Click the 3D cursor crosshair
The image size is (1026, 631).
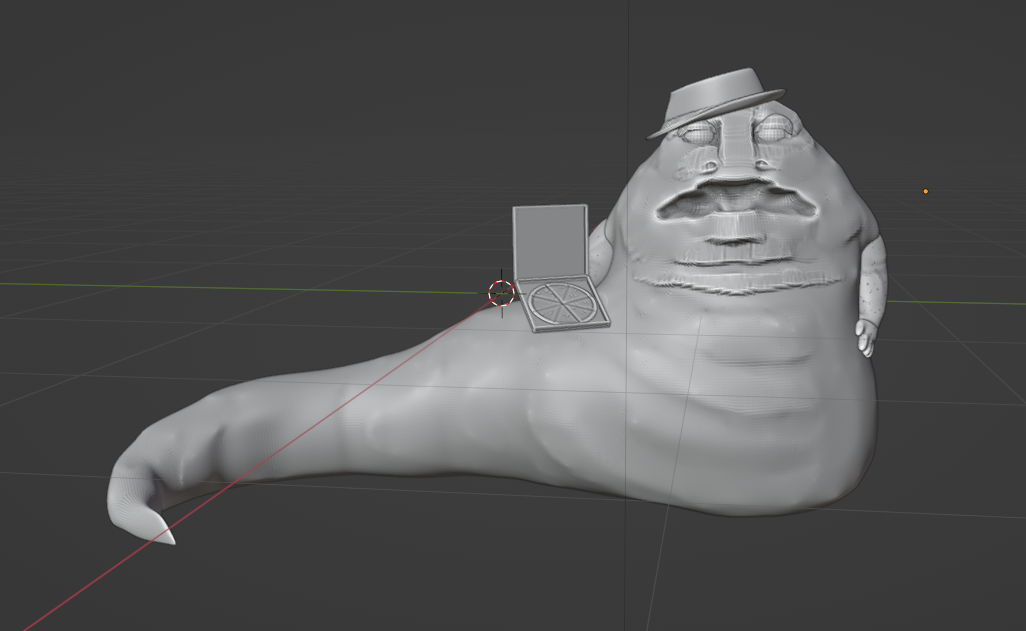501,292
